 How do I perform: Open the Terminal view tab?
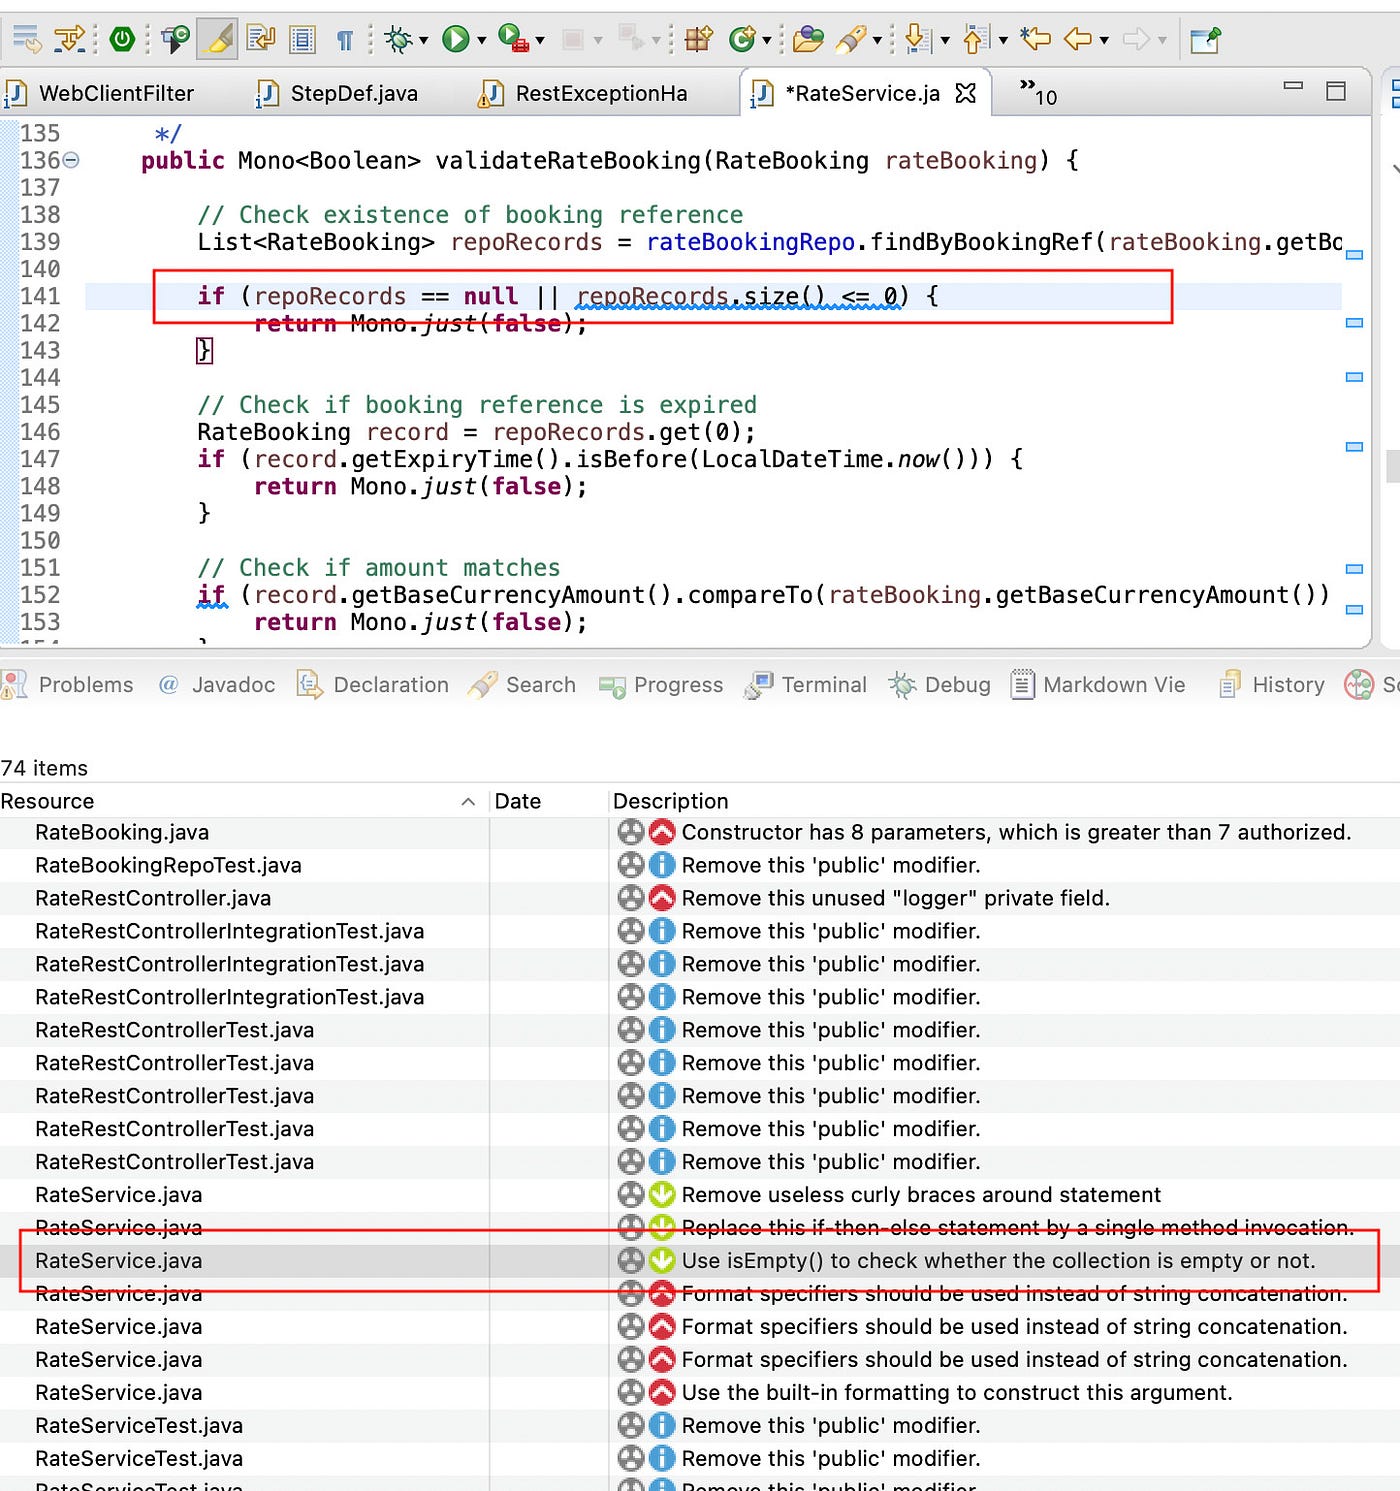tap(823, 685)
